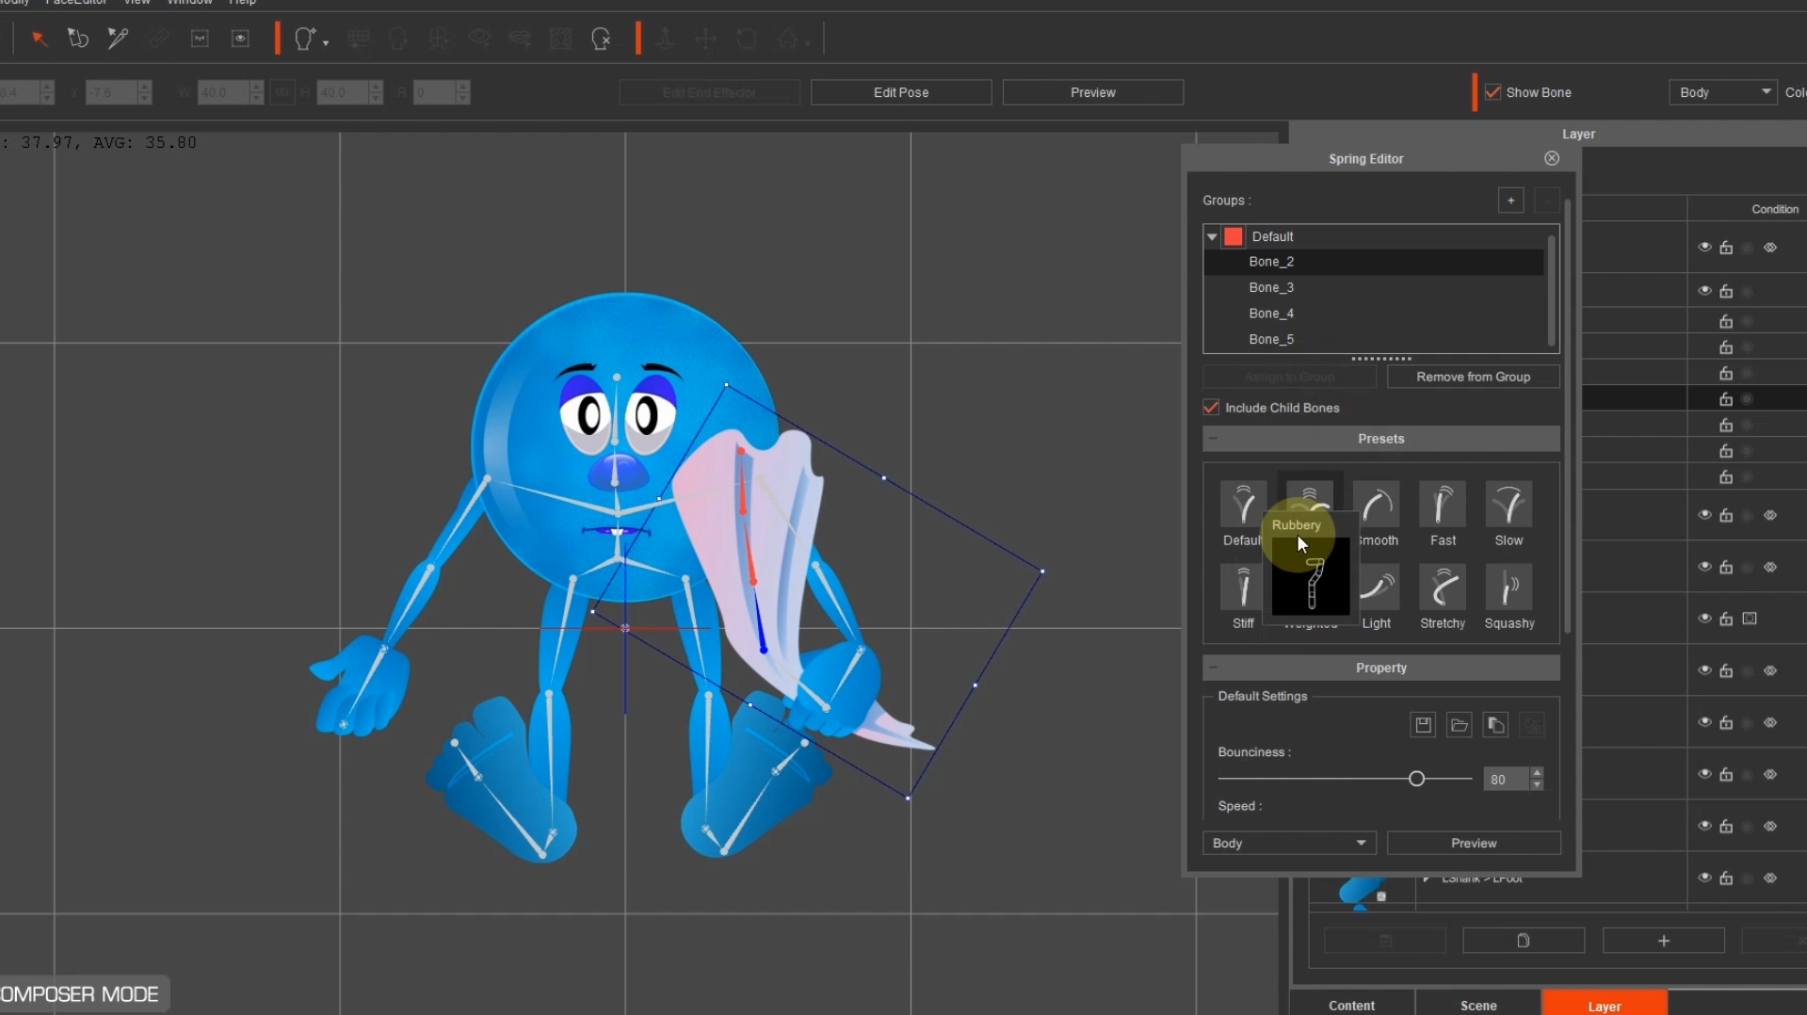Screen dimensions: 1807x1015
Task: Toggle lock on the highlighted layer row
Action: (x=1726, y=399)
